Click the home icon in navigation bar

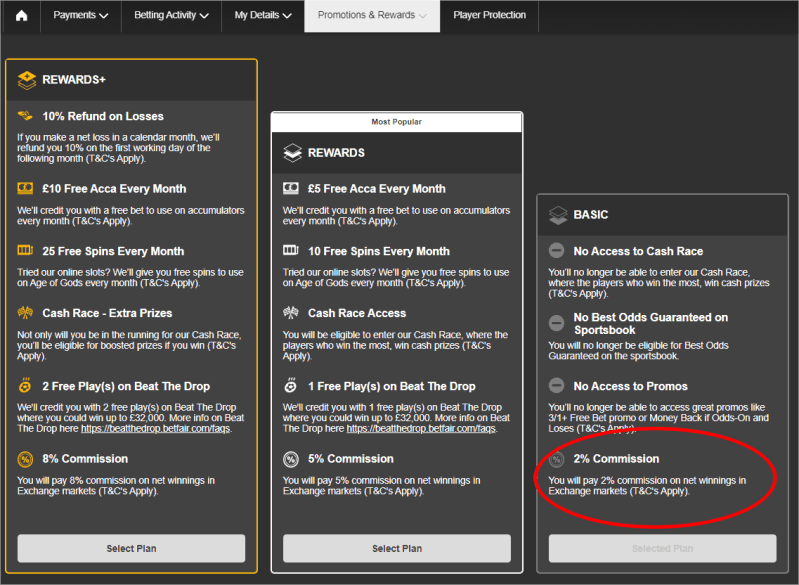21,16
